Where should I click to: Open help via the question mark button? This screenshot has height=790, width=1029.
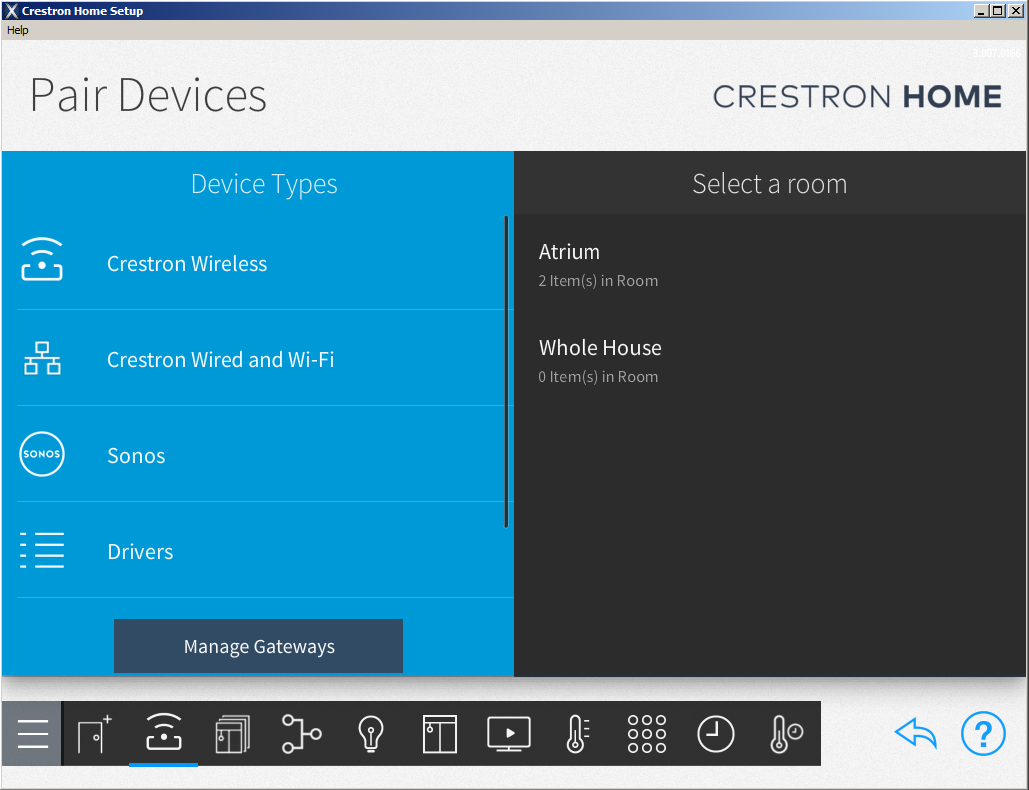coord(983,733)
